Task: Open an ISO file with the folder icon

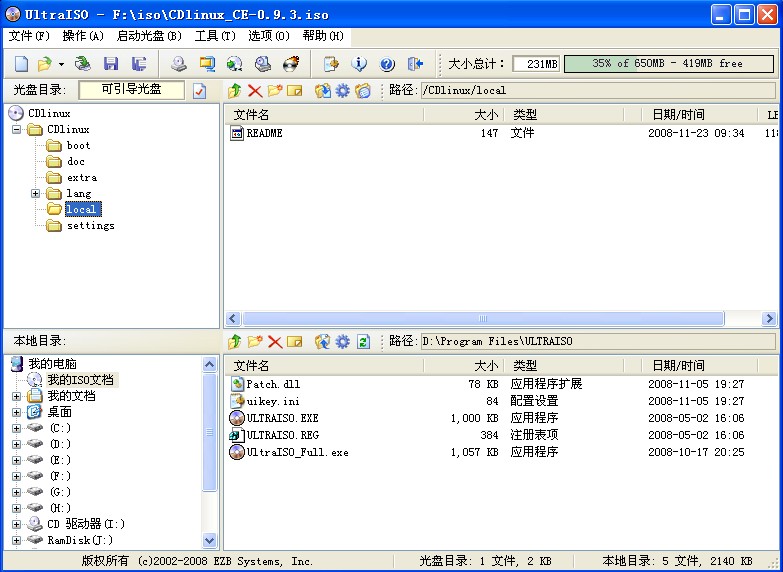Action: [x=45, y=64]
